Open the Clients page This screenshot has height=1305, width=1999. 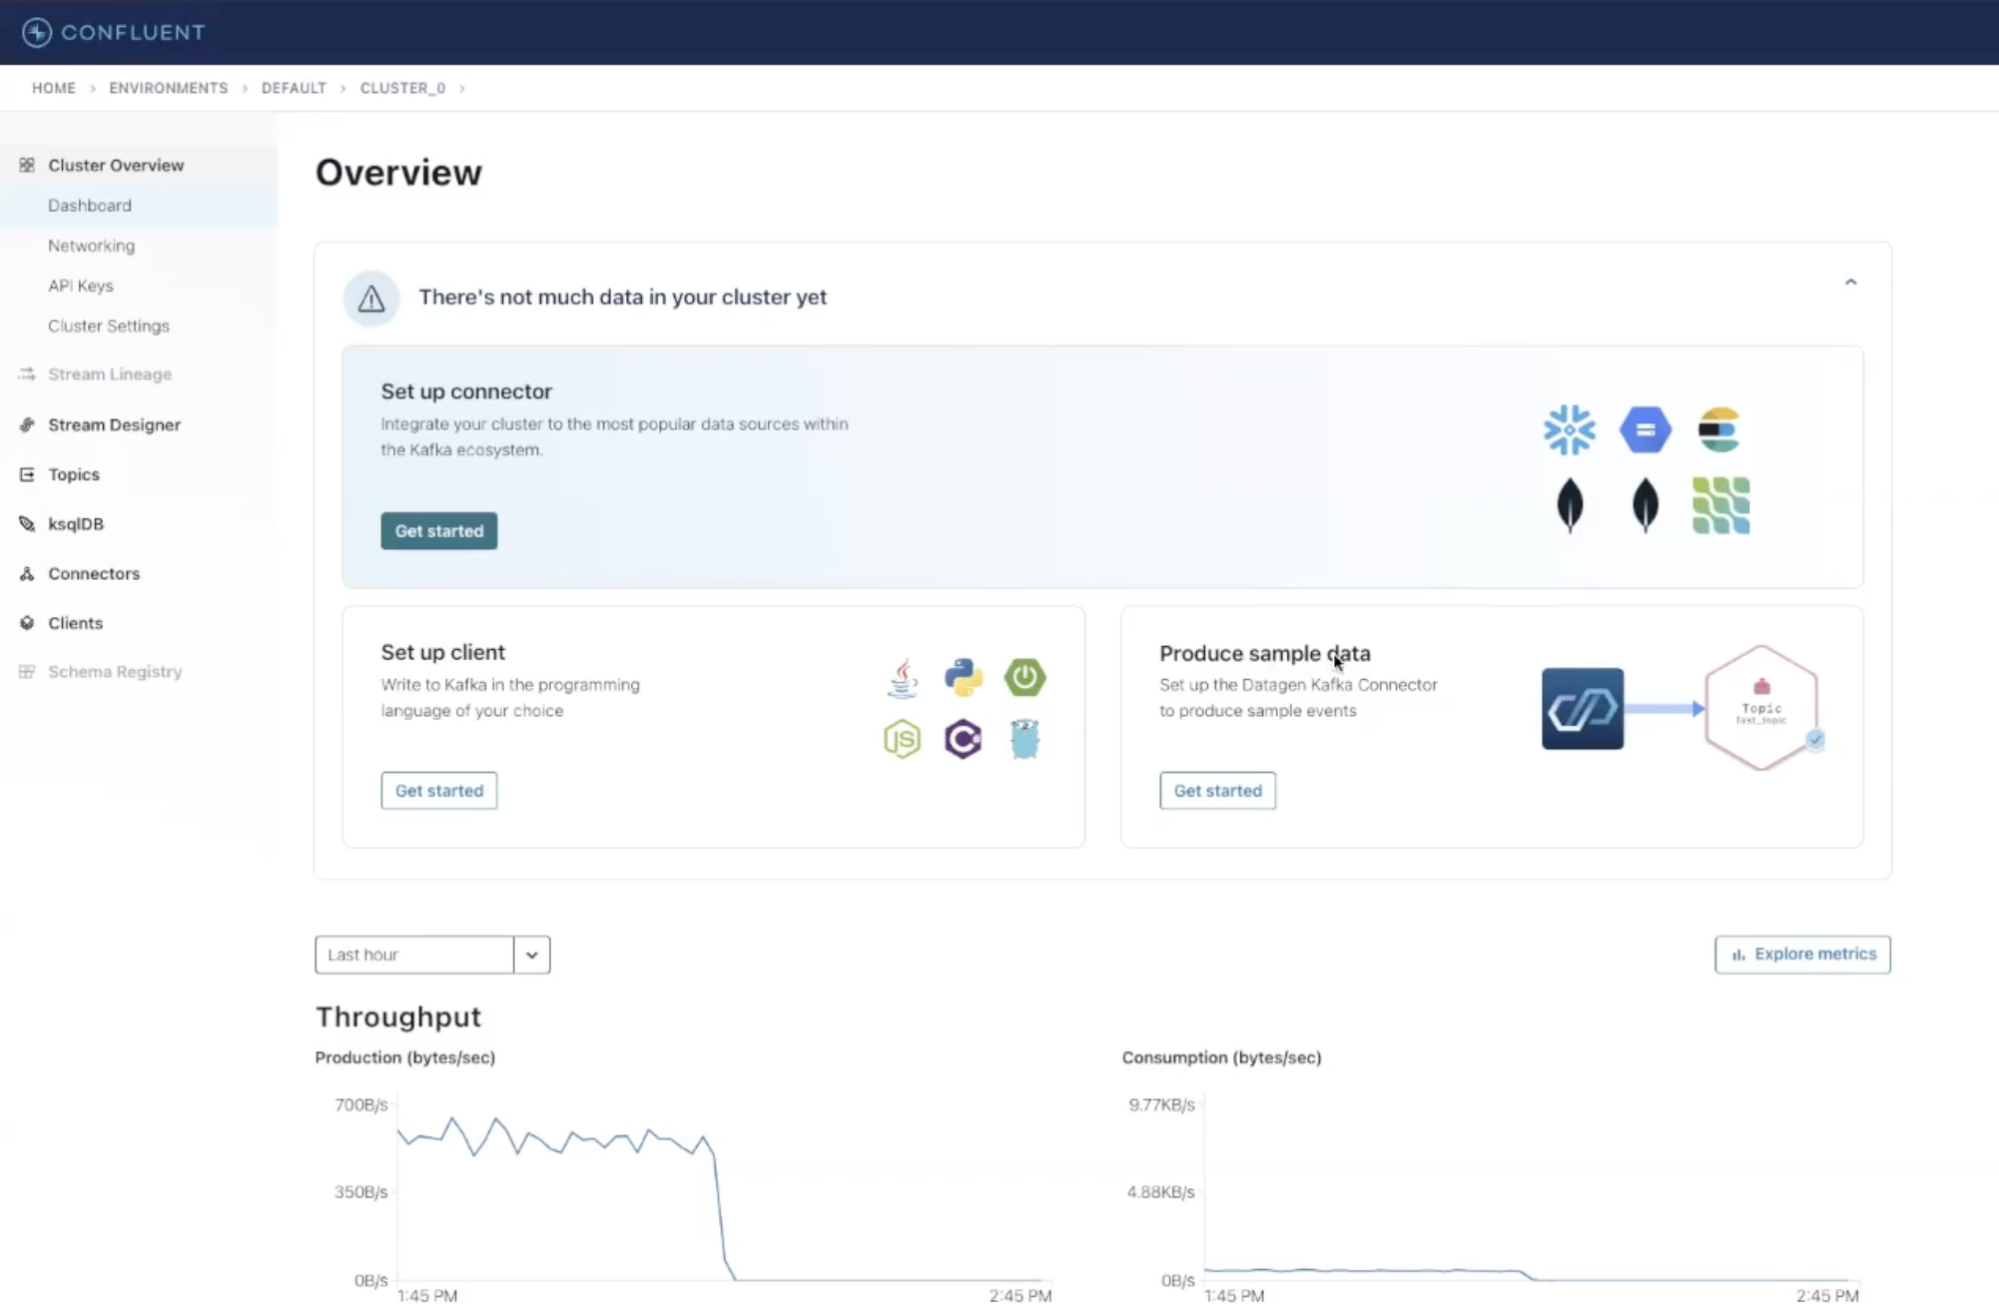point(76,622)
